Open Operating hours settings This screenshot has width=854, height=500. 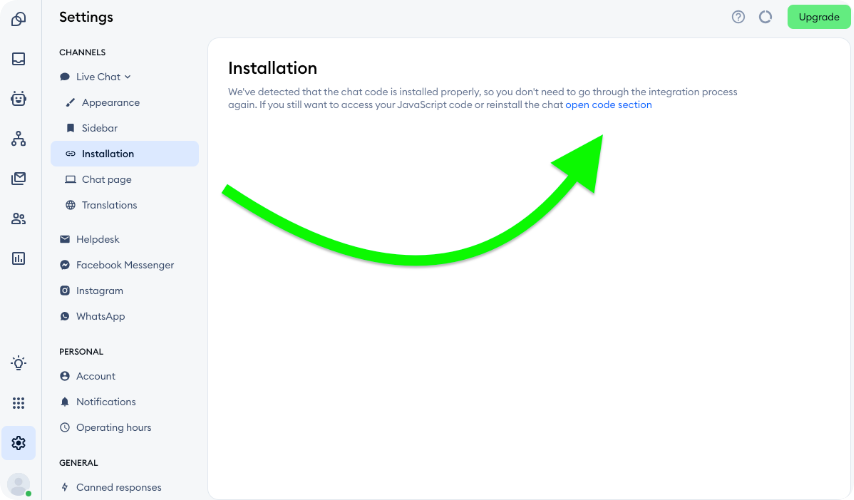(113, 428)
